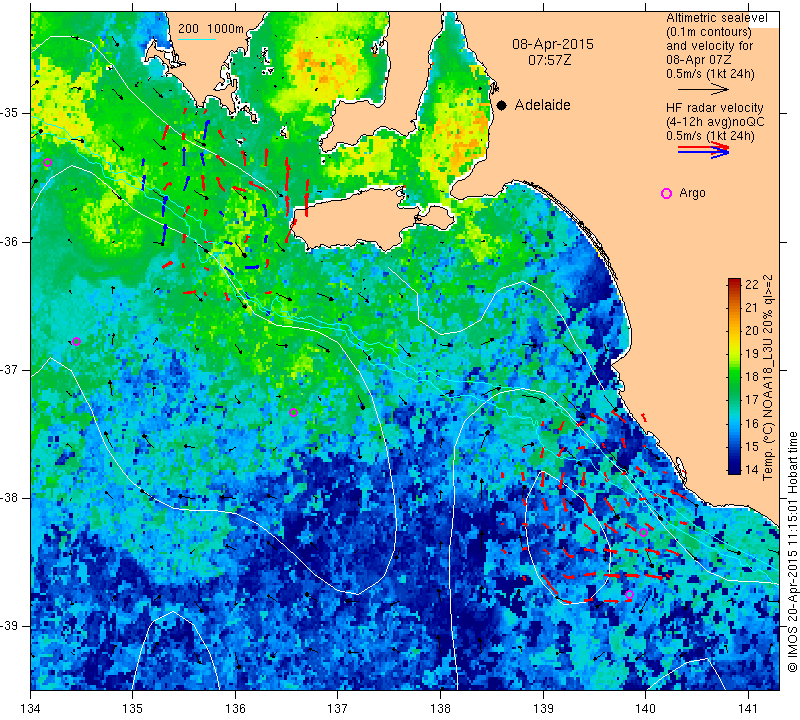This screenshot has height=720, width=800.
Task: Select the '08-Apr 07Z' legend line
Action: click(698, 60)
